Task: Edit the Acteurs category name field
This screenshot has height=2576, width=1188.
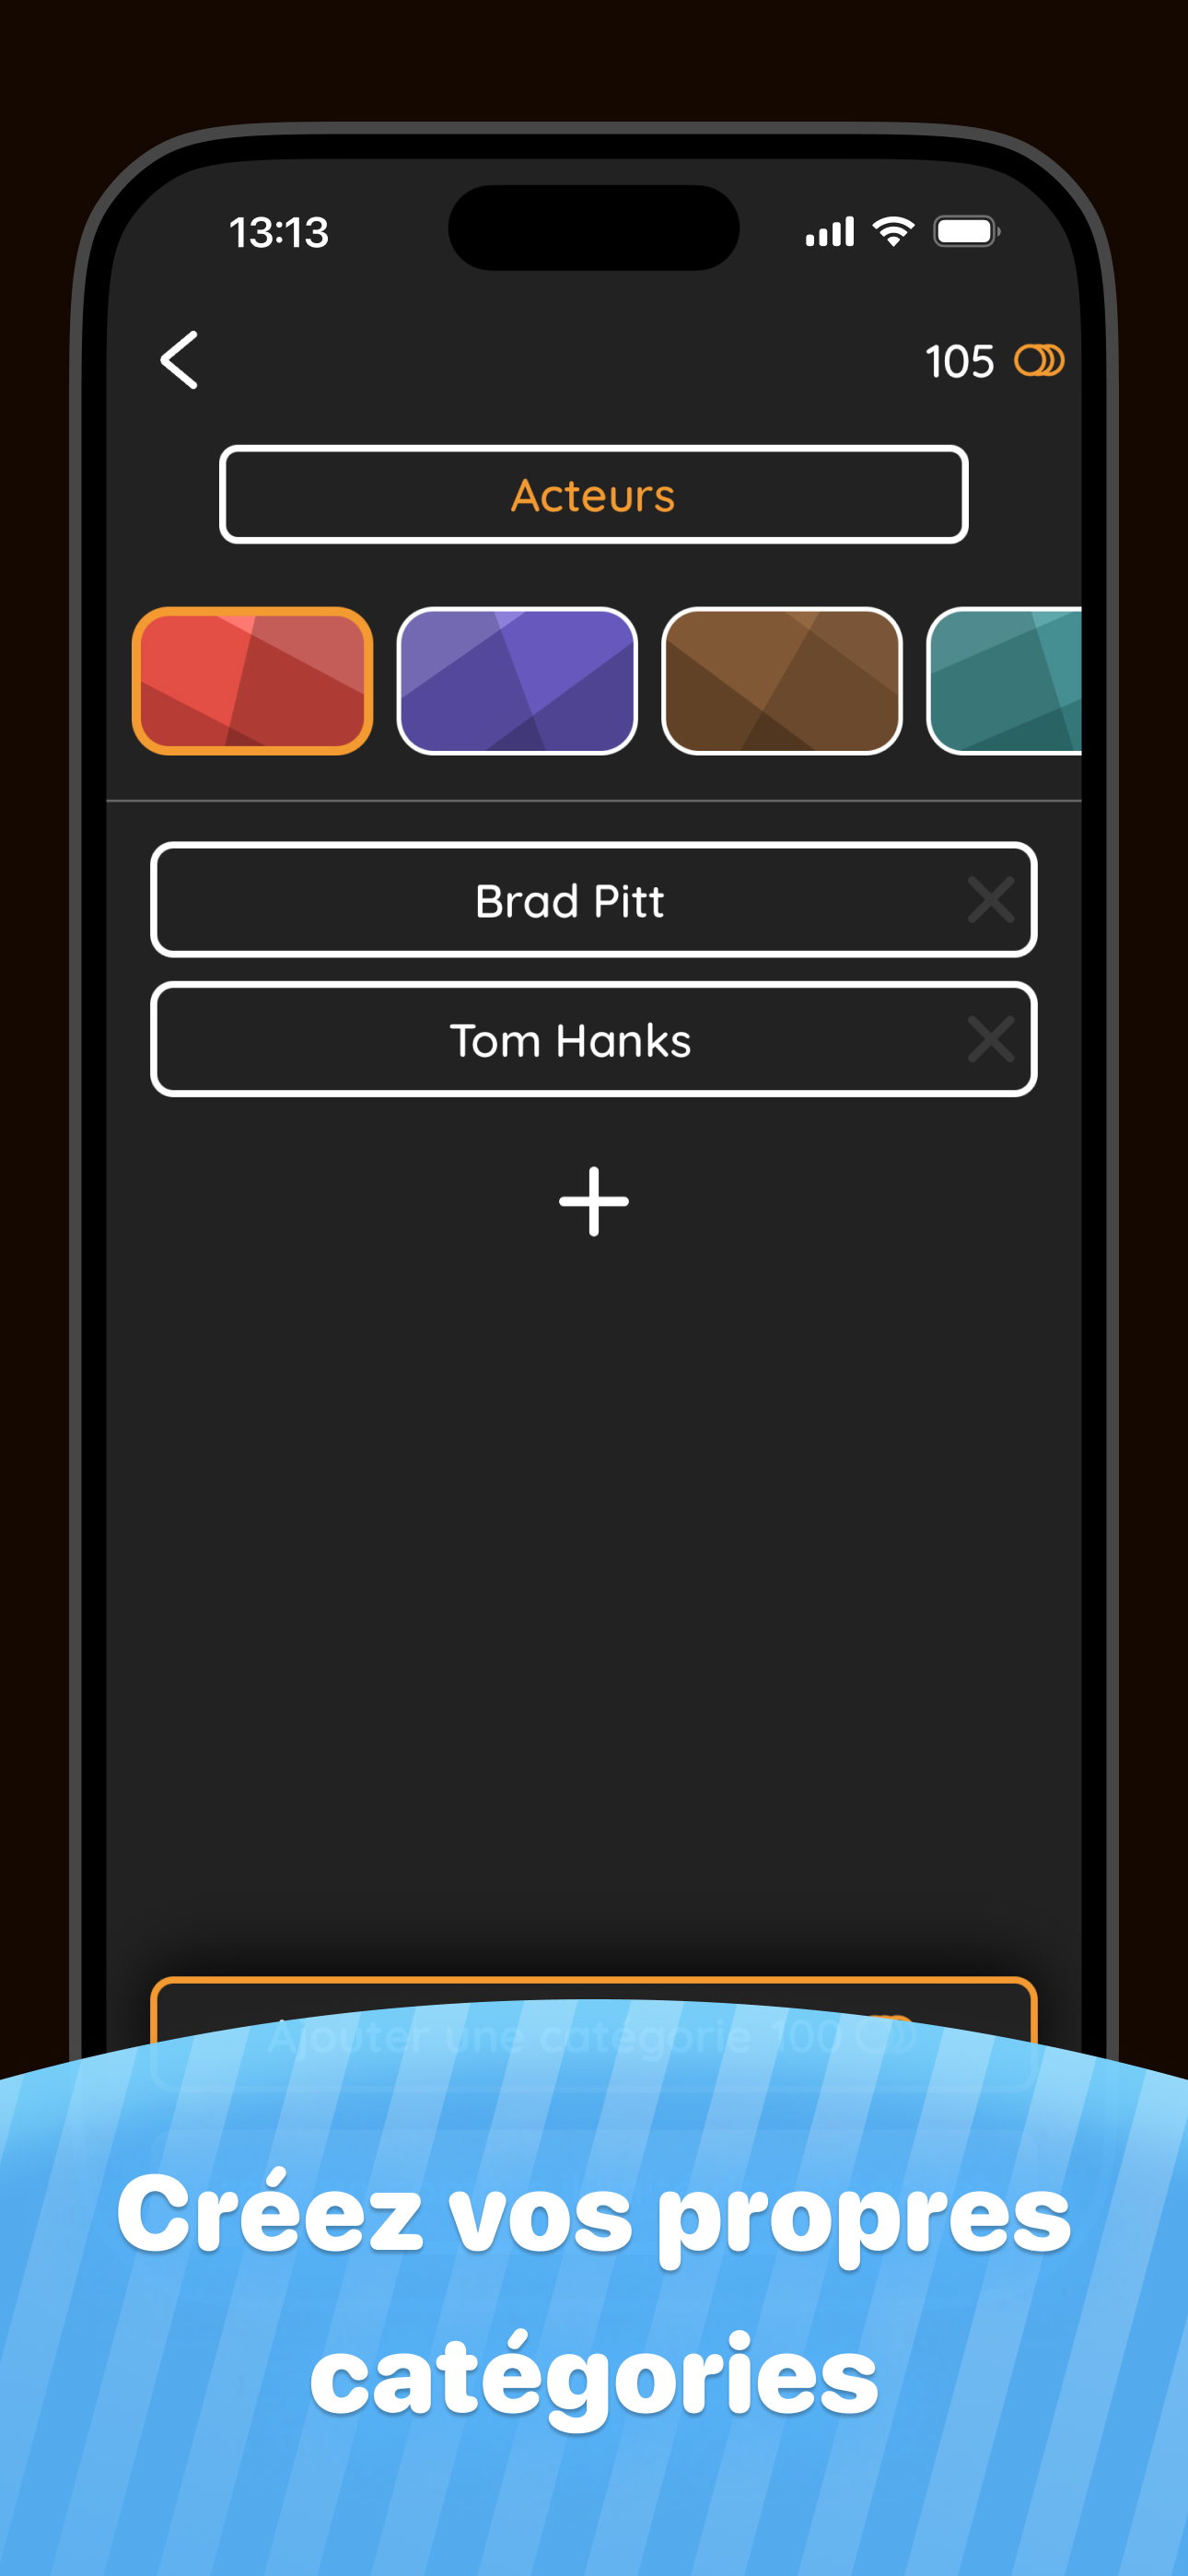Action: click(x=594, y=495)
